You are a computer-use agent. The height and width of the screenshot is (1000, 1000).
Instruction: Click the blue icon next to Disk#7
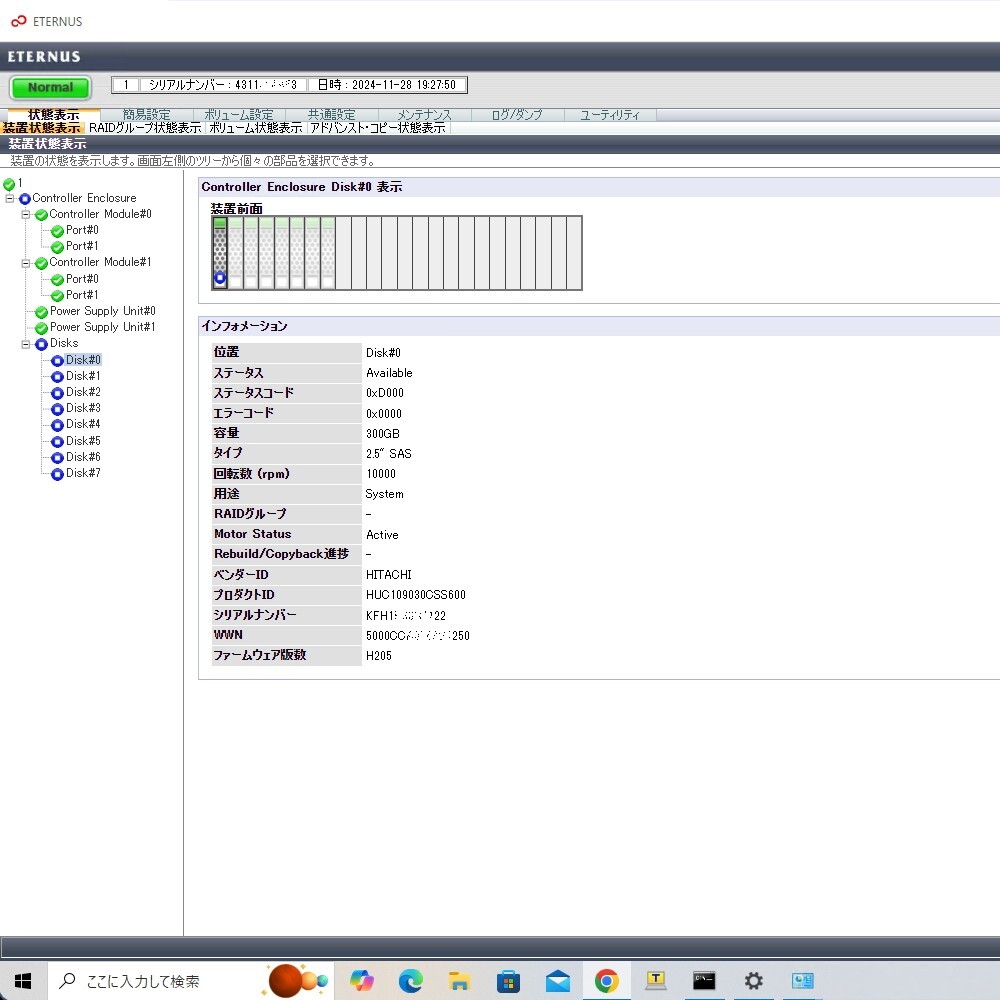(57, 474)
